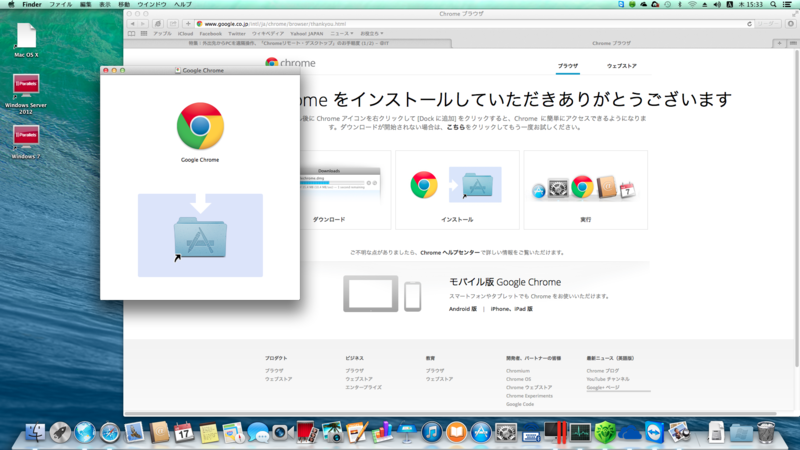Image resolution: width=800 pixels, height=450 pixels.
Task: Open Photo Booth icon in the Dock
Action: click(307, 433)
